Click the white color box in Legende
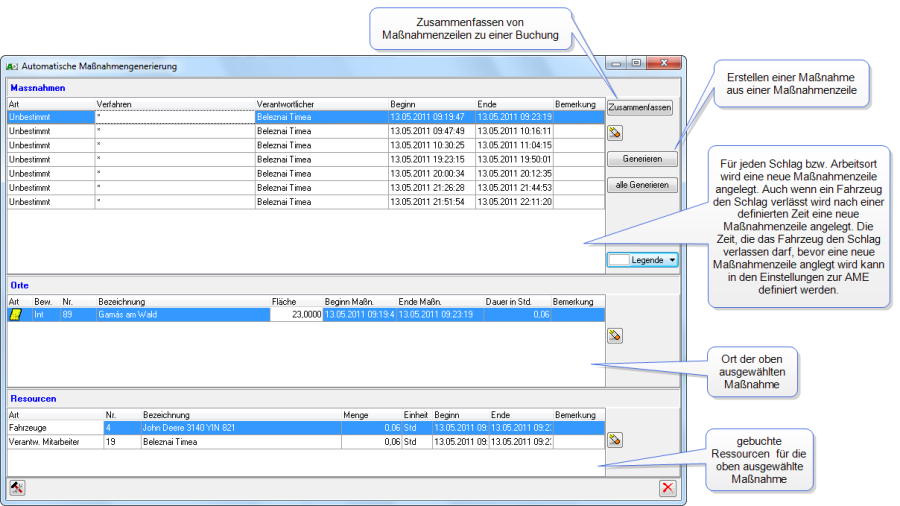The width and height of the screenshot is (900, 506). [618, 260]
